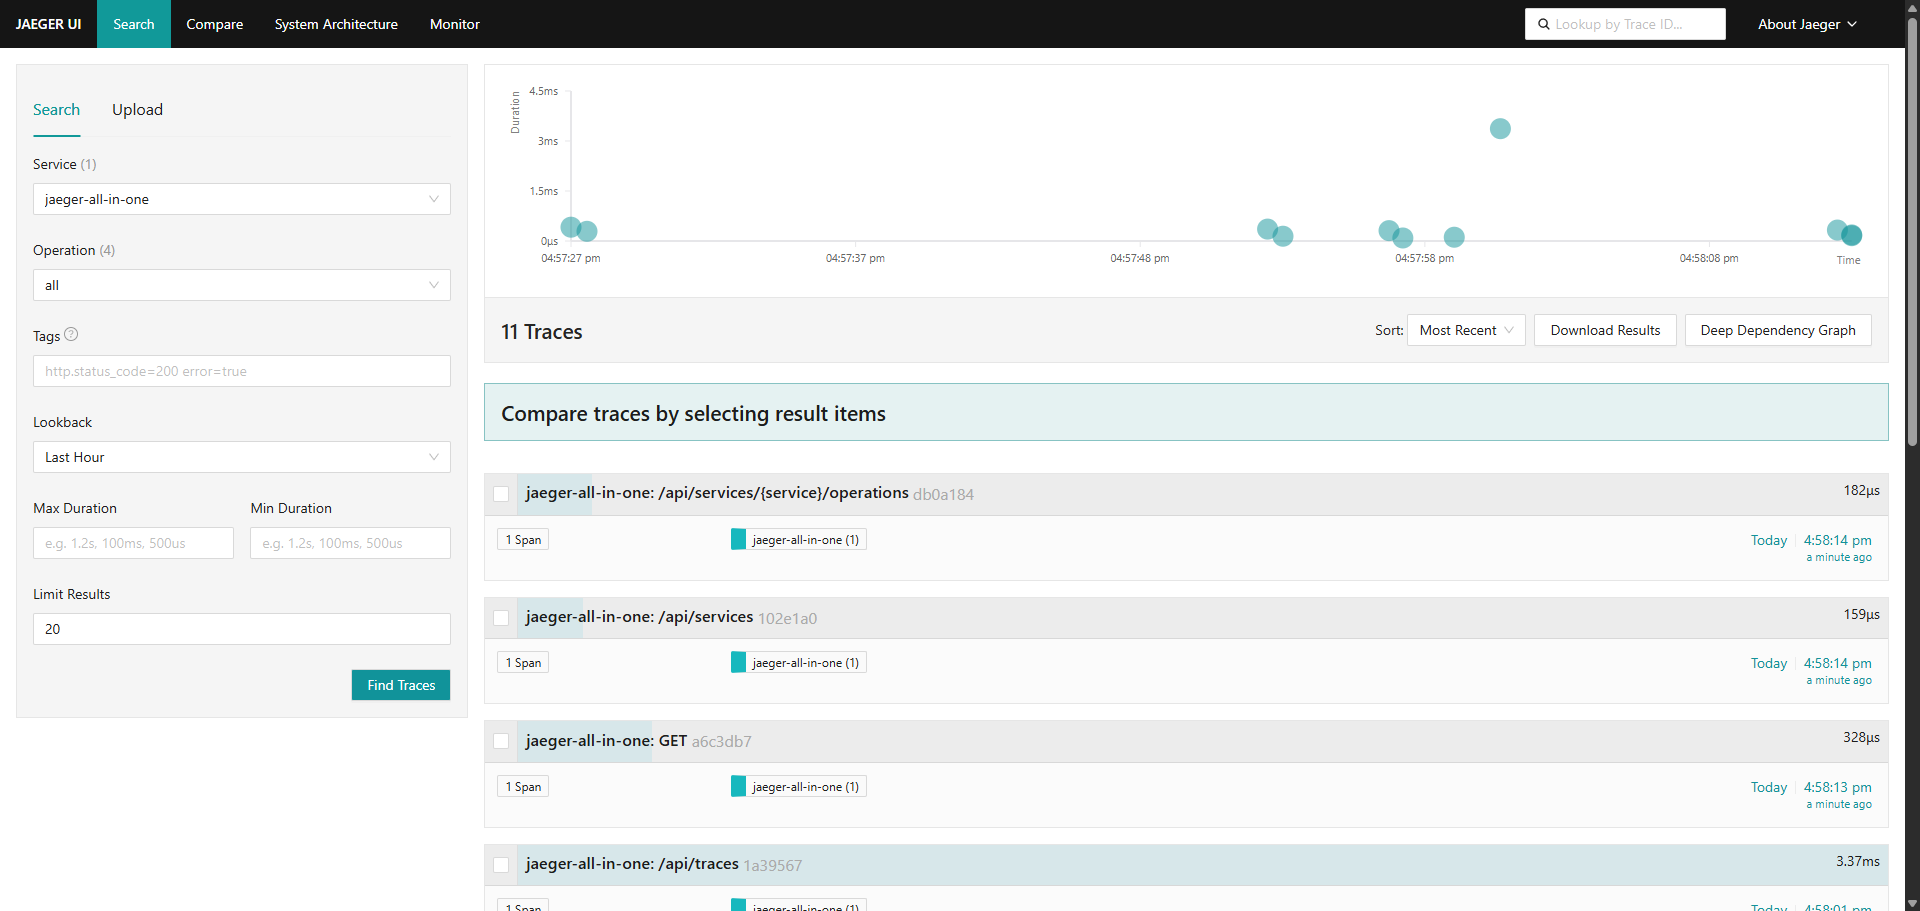
Task: Check the GET trace a6c3db7 checkbox
Action: tap(501, 741)
